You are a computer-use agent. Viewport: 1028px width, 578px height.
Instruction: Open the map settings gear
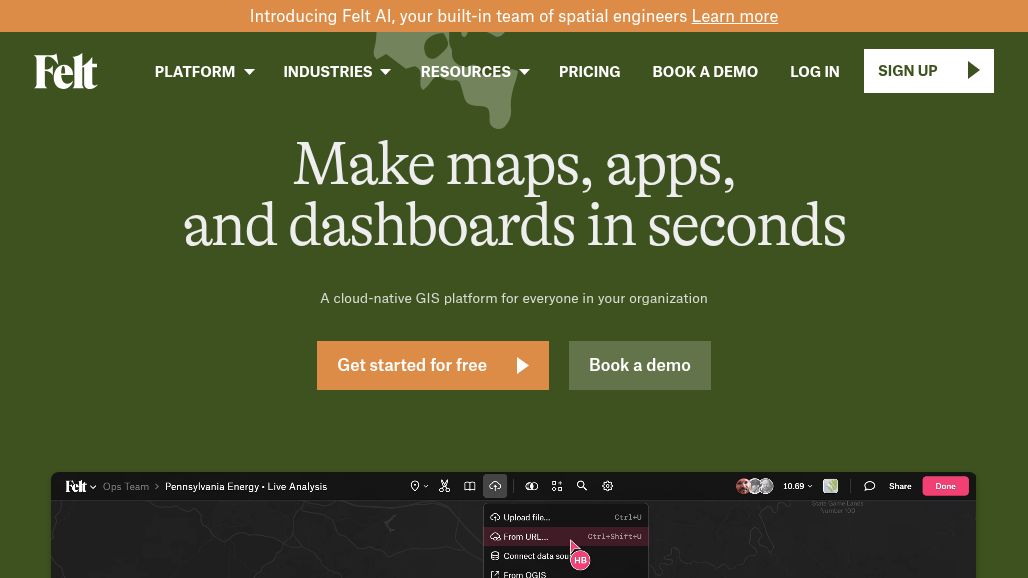tap(607, 486)
